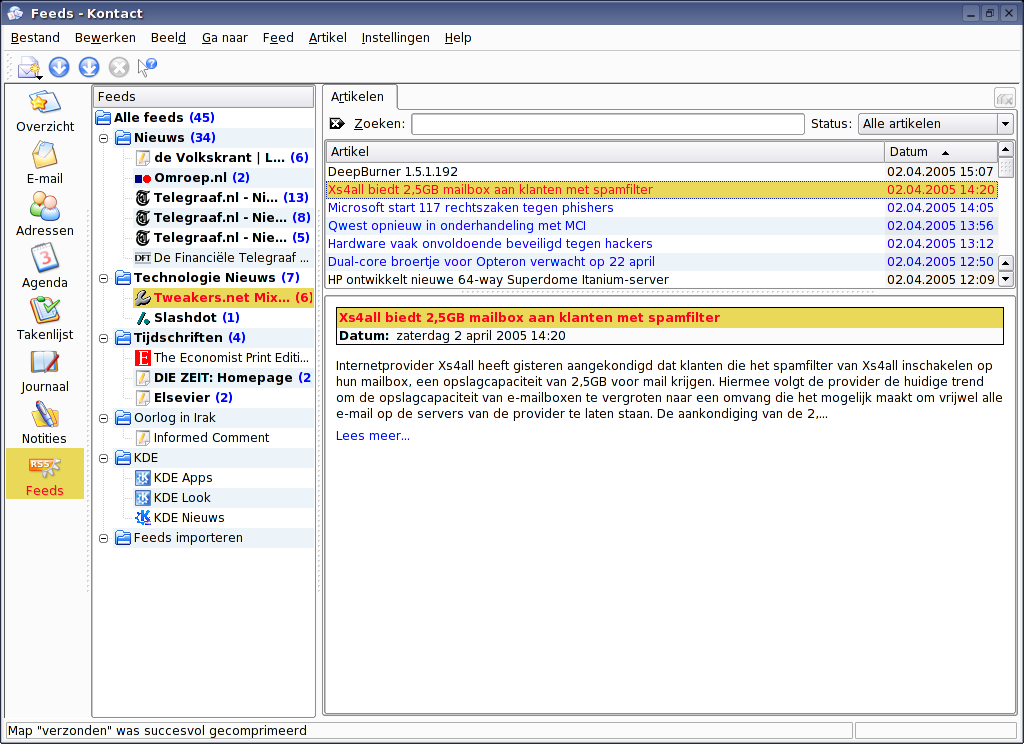Screen dimensions: 1024x744
Task: Click the Tweakers.net wrench icon
Action: (x=143, y=298)
